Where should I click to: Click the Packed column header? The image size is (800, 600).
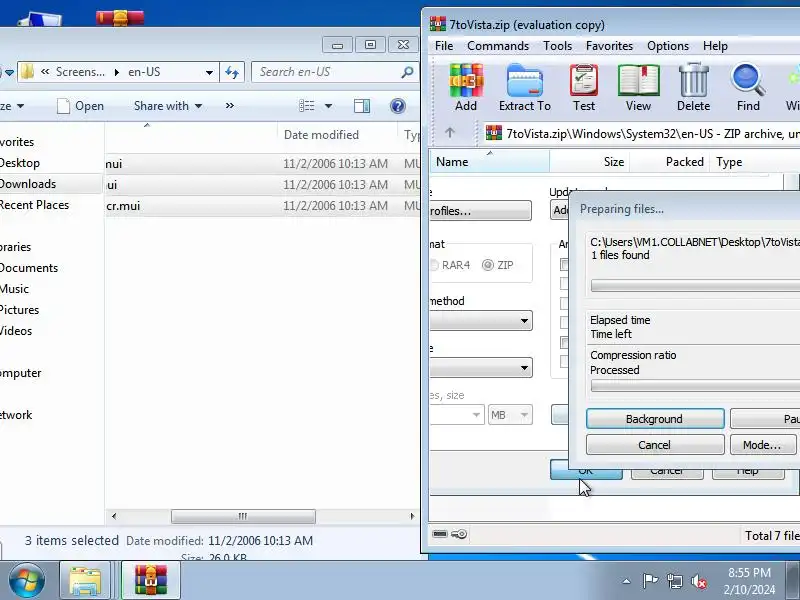point(669,162)
